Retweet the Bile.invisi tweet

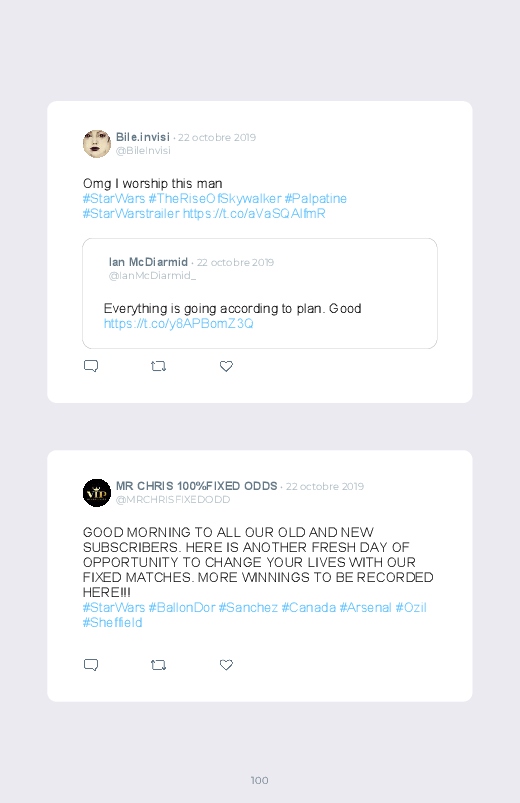pos(158,366)
